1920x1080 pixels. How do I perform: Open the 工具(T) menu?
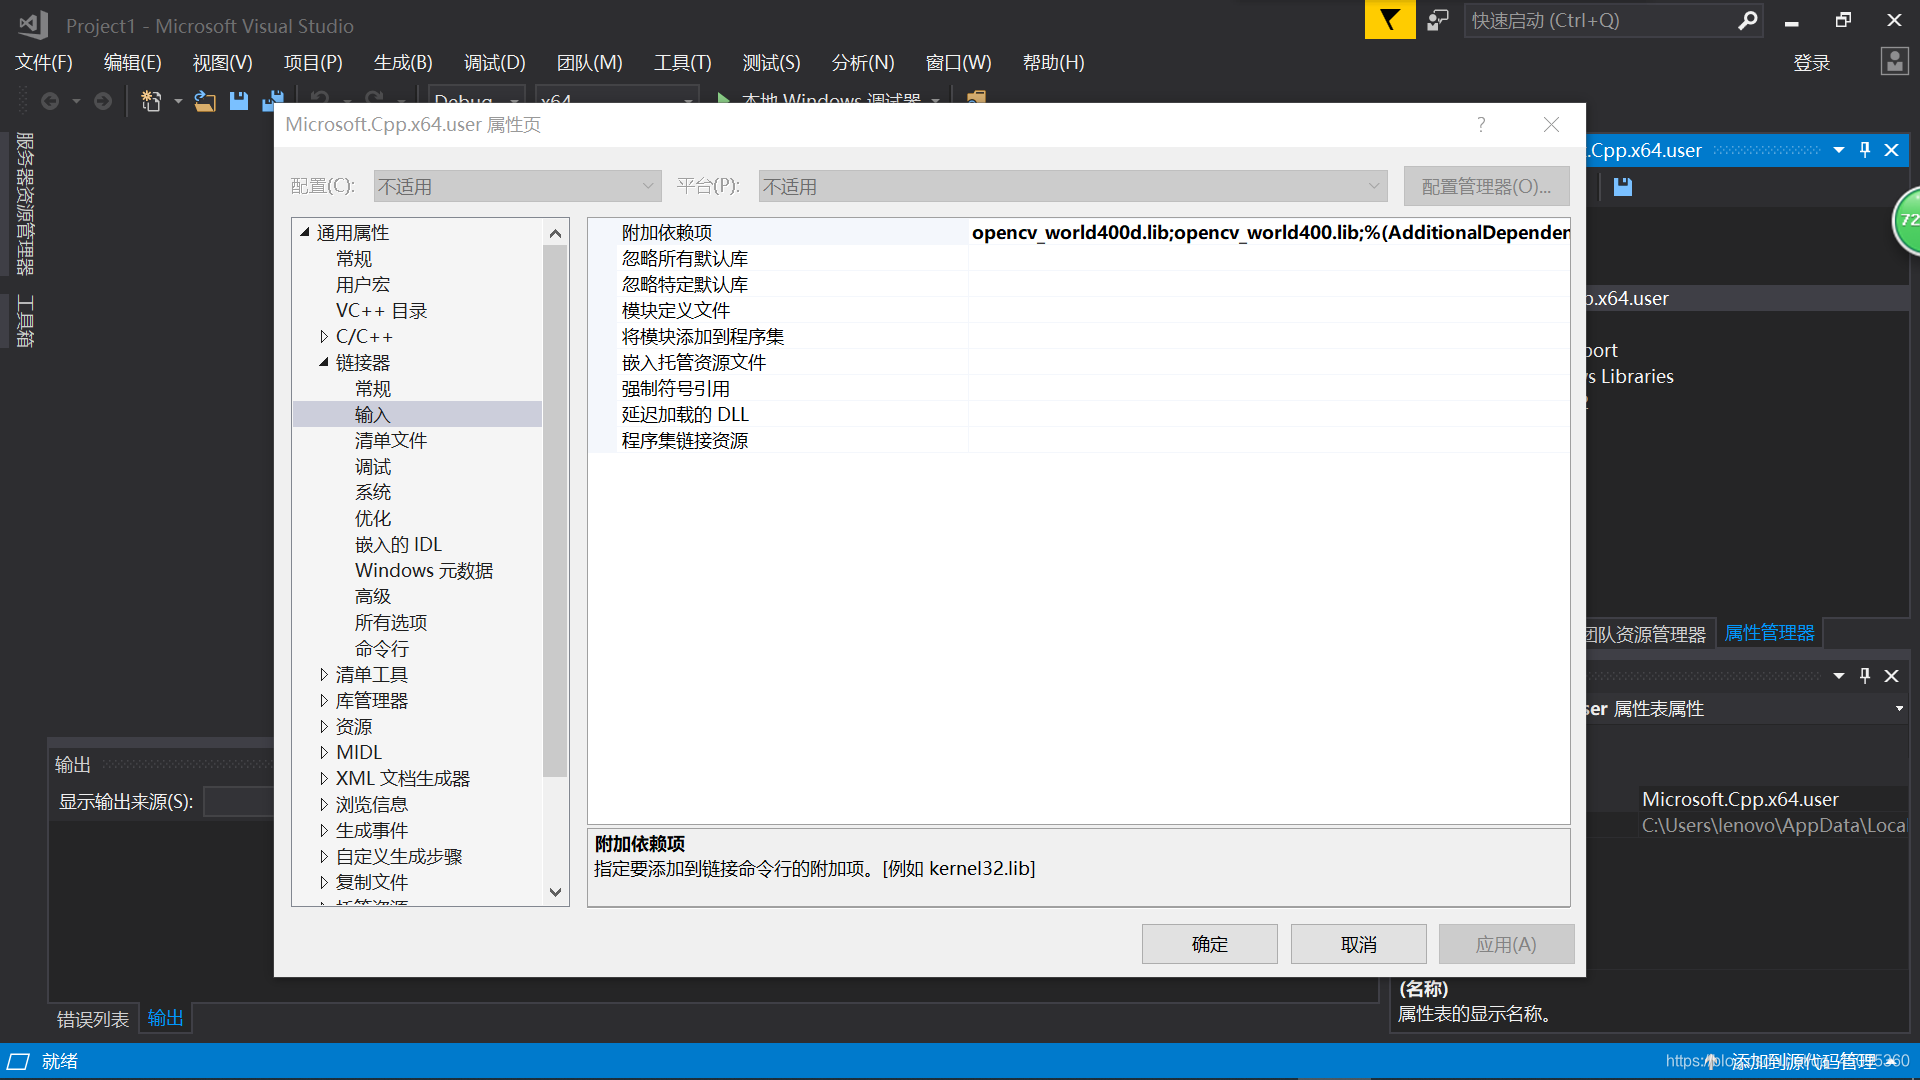tap(682, 62)
